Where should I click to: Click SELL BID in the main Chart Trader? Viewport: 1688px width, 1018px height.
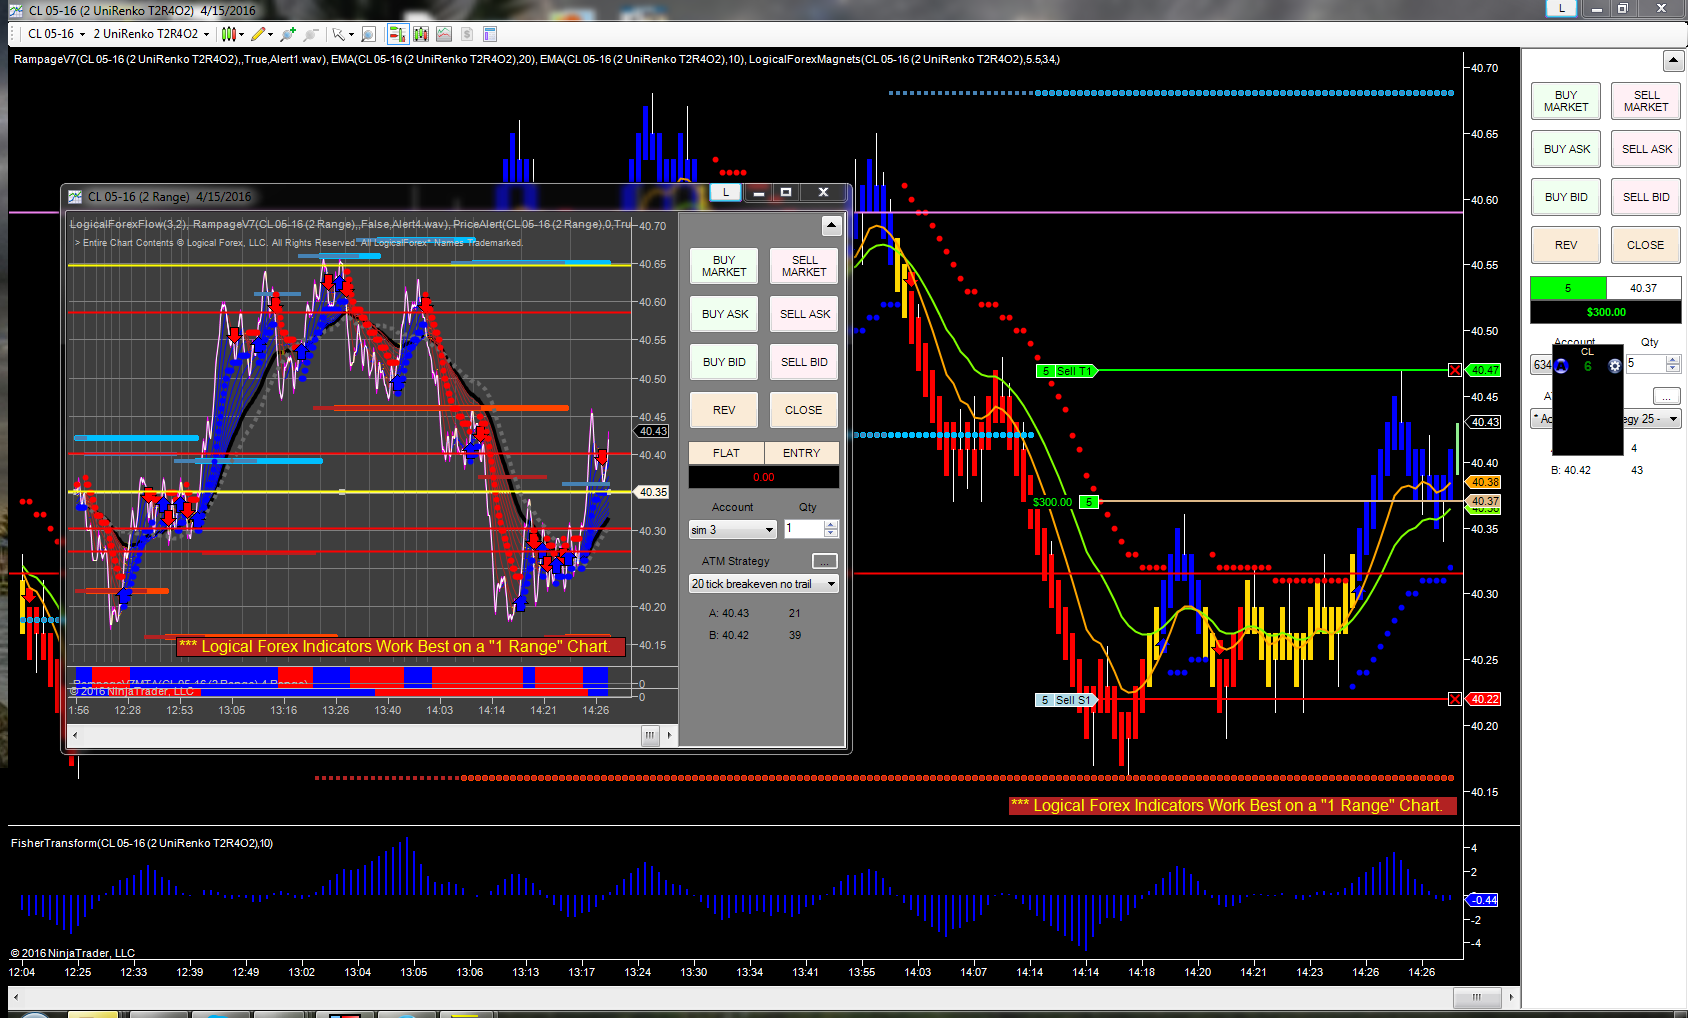pyautogui.click(x=1646, y=197)
